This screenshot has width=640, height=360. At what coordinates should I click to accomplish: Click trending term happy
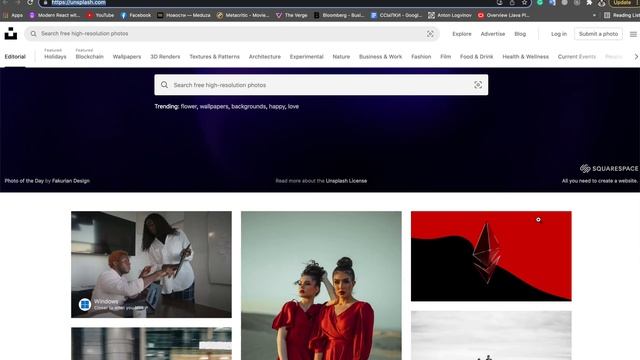coord(277,107)
